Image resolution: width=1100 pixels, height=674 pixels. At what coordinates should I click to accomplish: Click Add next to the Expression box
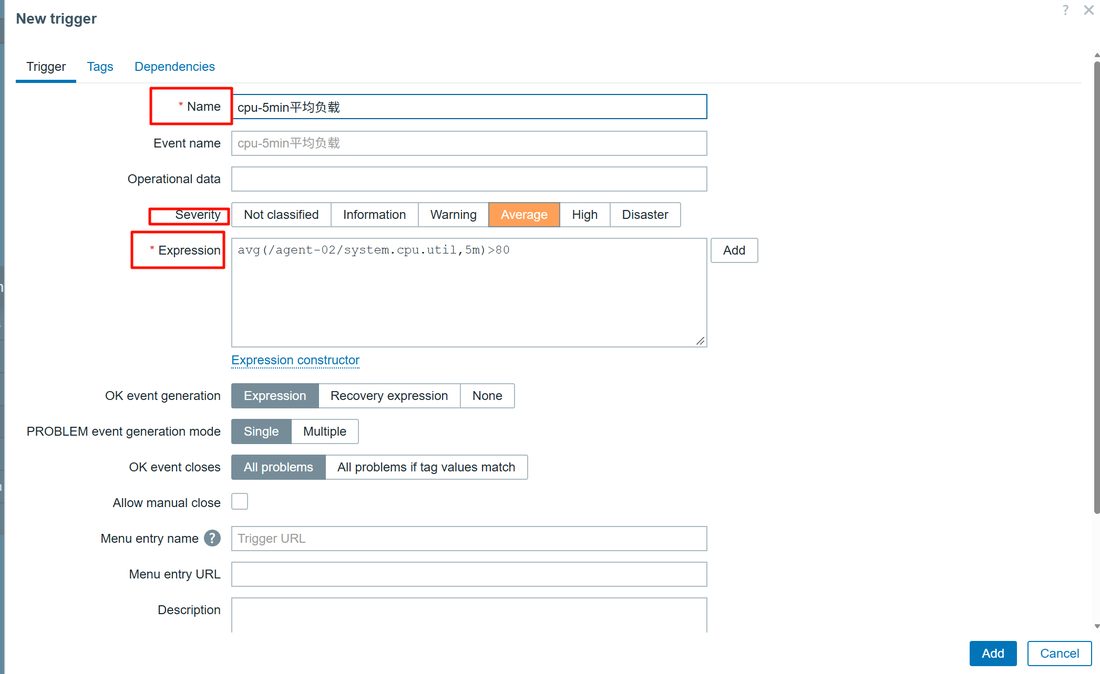click(x=734, y=250)
